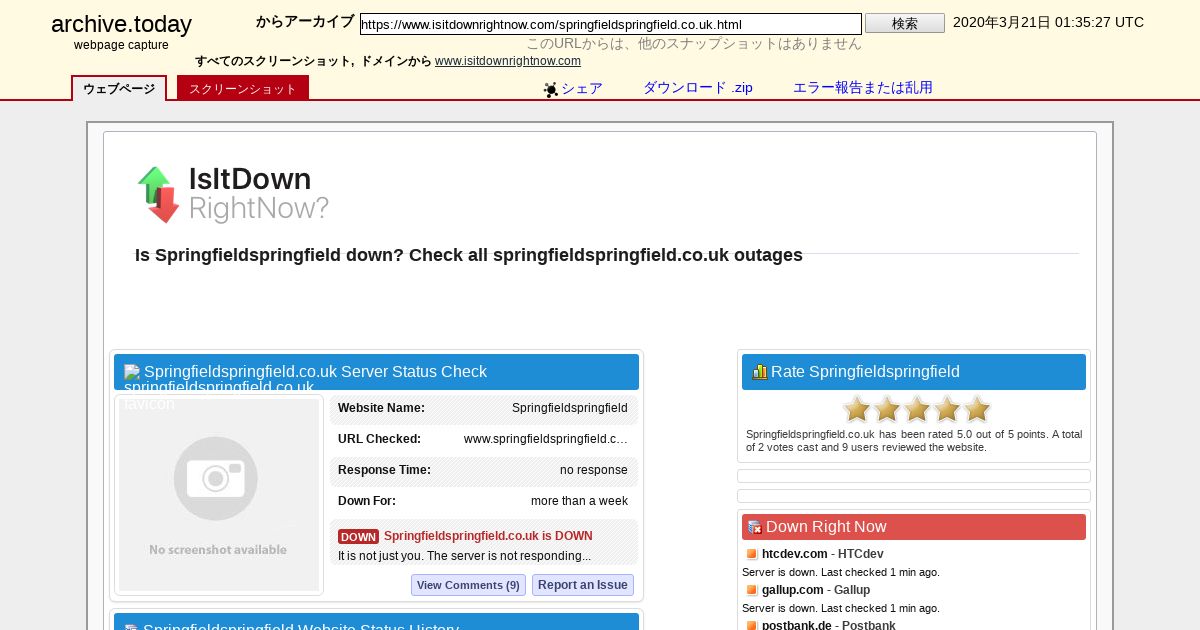Click the orange icon beside postbank.de
This screenshot has width=1200, height=630.
(x=752, y=626)
